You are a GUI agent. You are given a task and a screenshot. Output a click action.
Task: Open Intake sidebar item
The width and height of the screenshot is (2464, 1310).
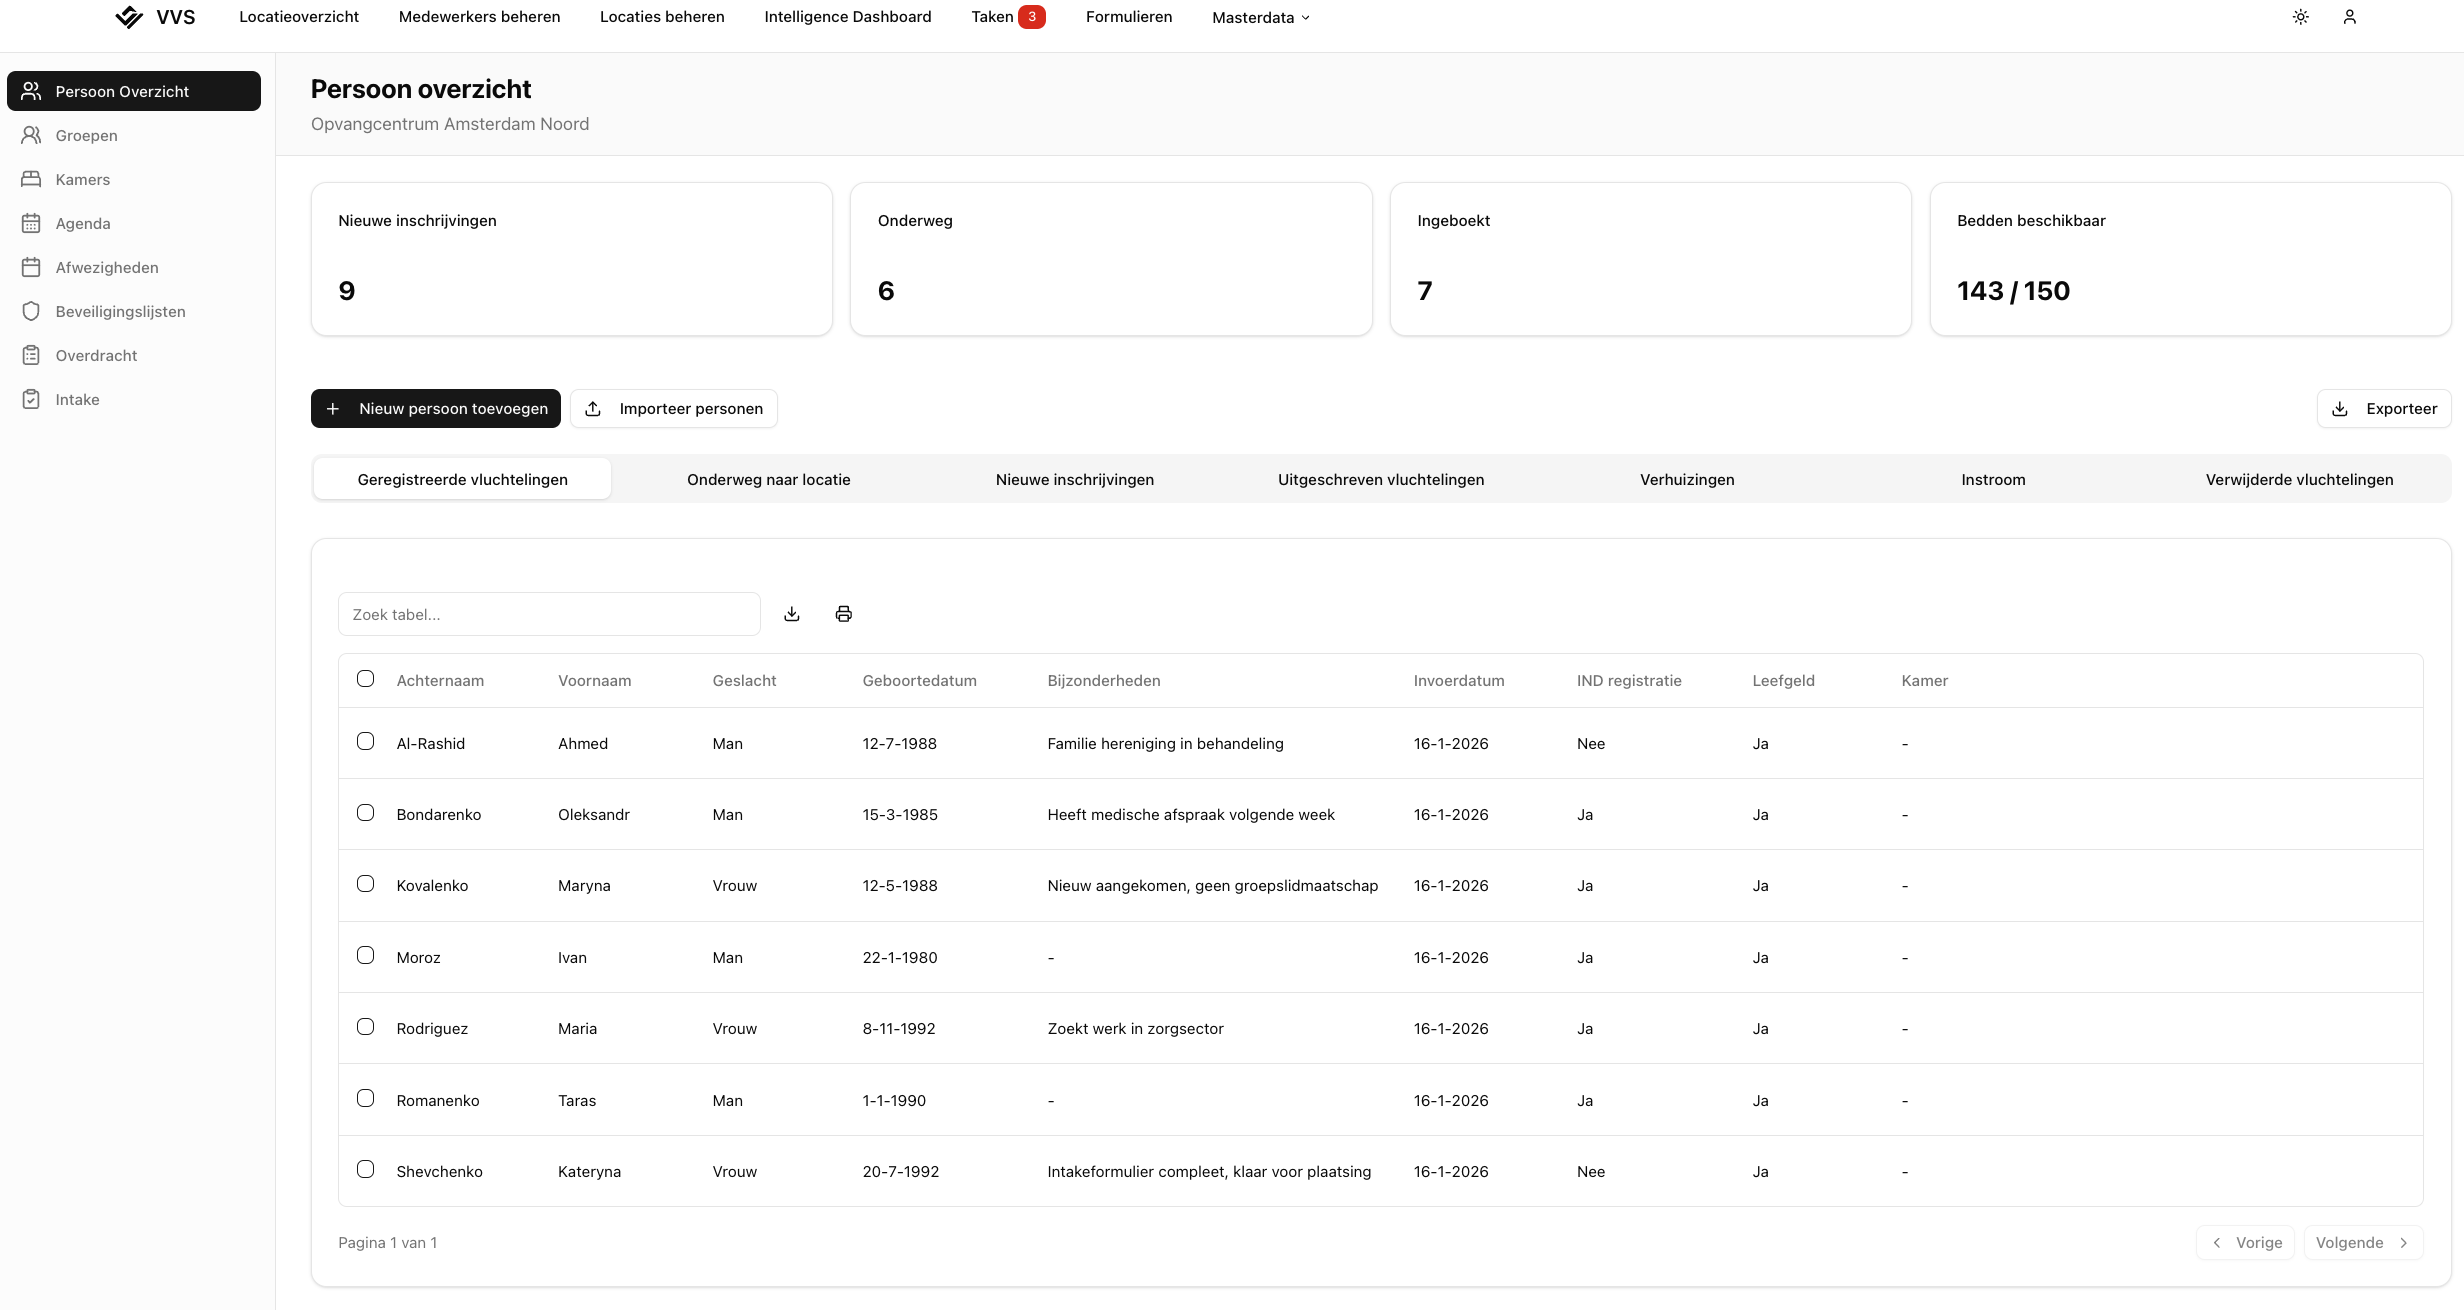point(77,400)
